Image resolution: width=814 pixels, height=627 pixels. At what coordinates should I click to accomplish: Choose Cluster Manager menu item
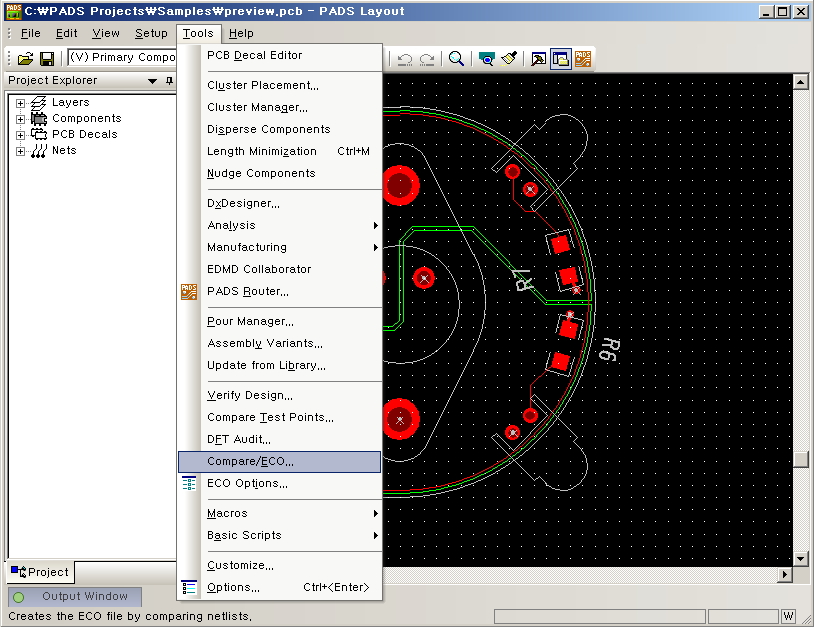(279, 107)
